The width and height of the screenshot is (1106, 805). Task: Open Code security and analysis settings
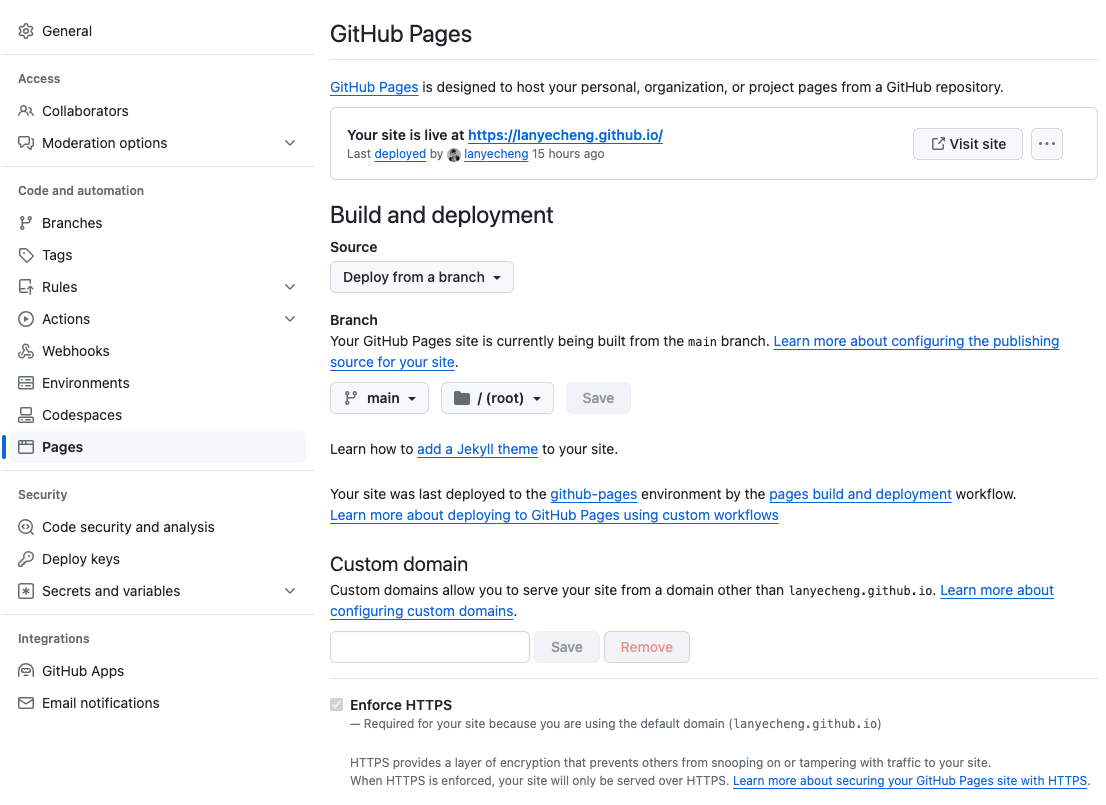(x=128, y=527)
